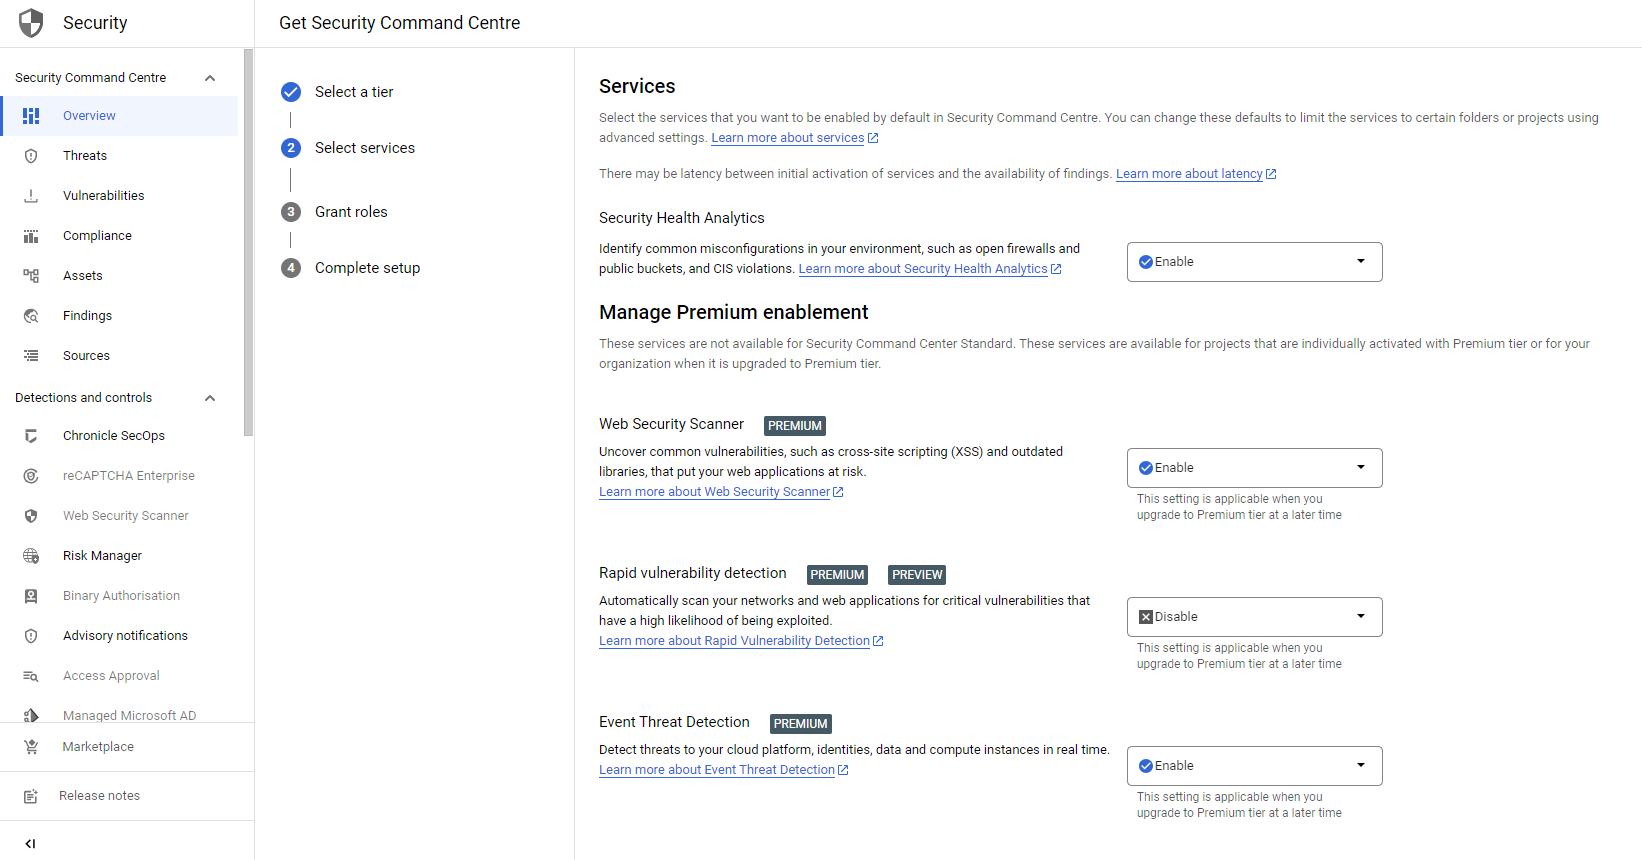Click the Threats shield icon

click(31, 156)
